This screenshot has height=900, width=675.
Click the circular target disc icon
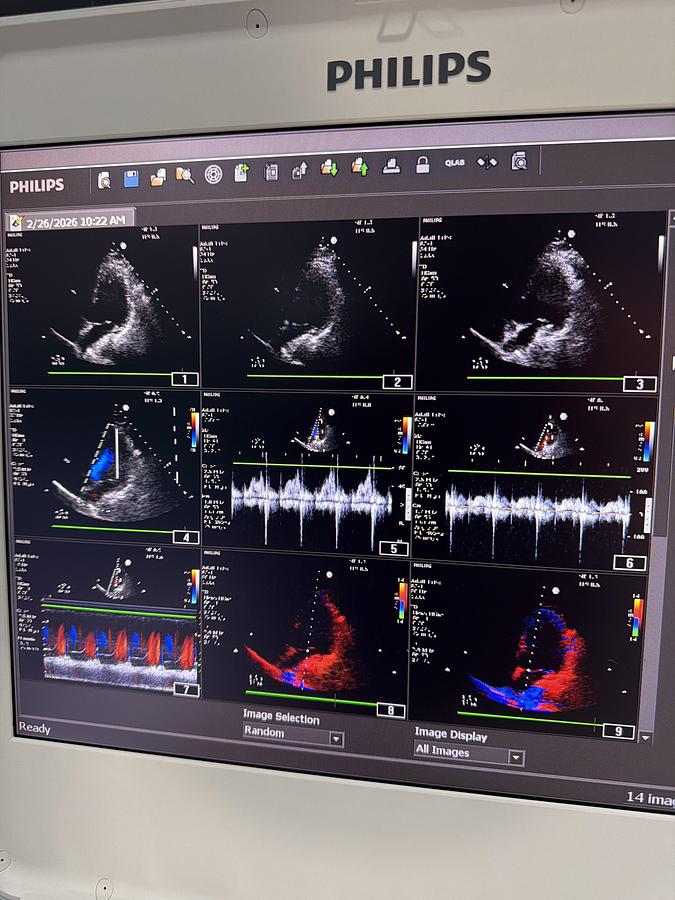click(214, 174)
